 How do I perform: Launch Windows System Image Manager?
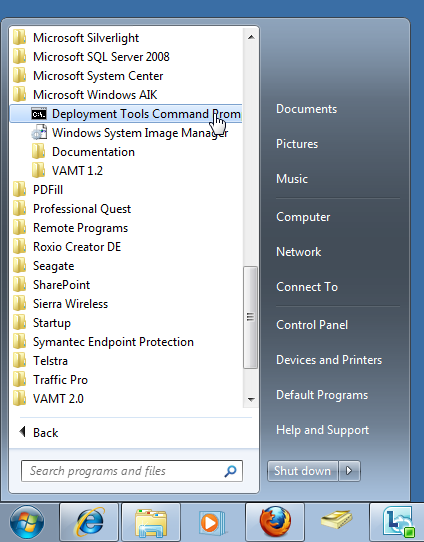point(126,133)
